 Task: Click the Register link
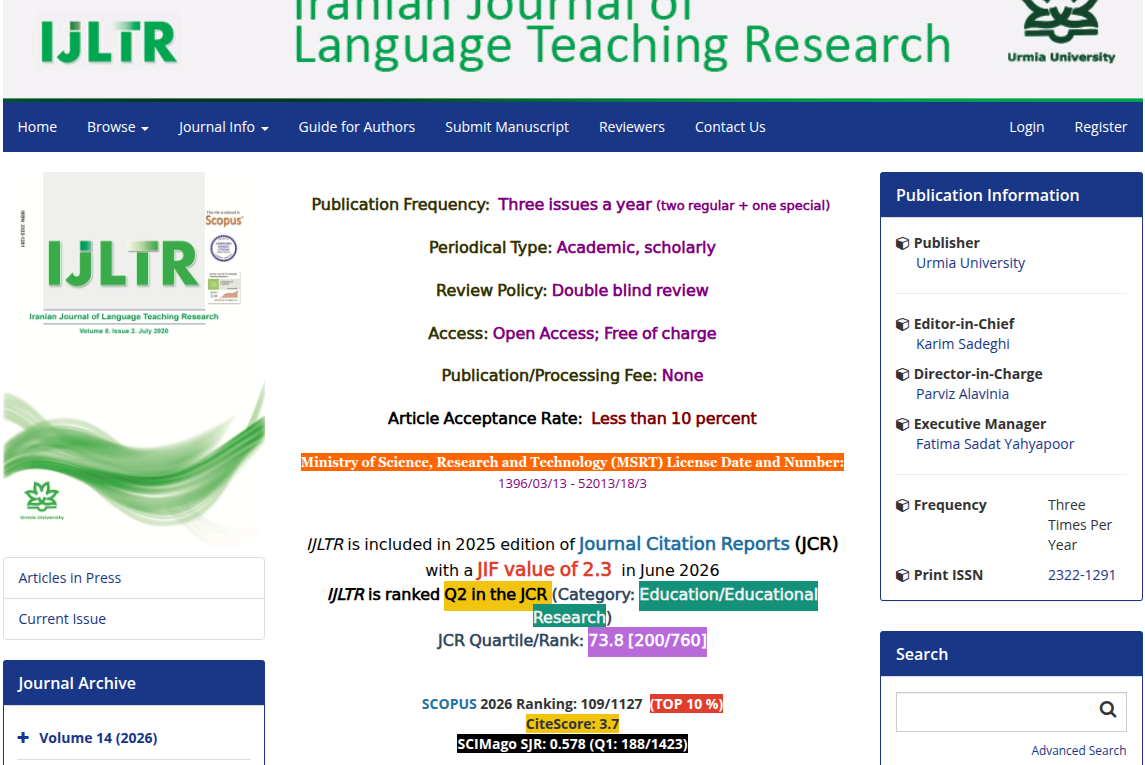click(1100, 127)
